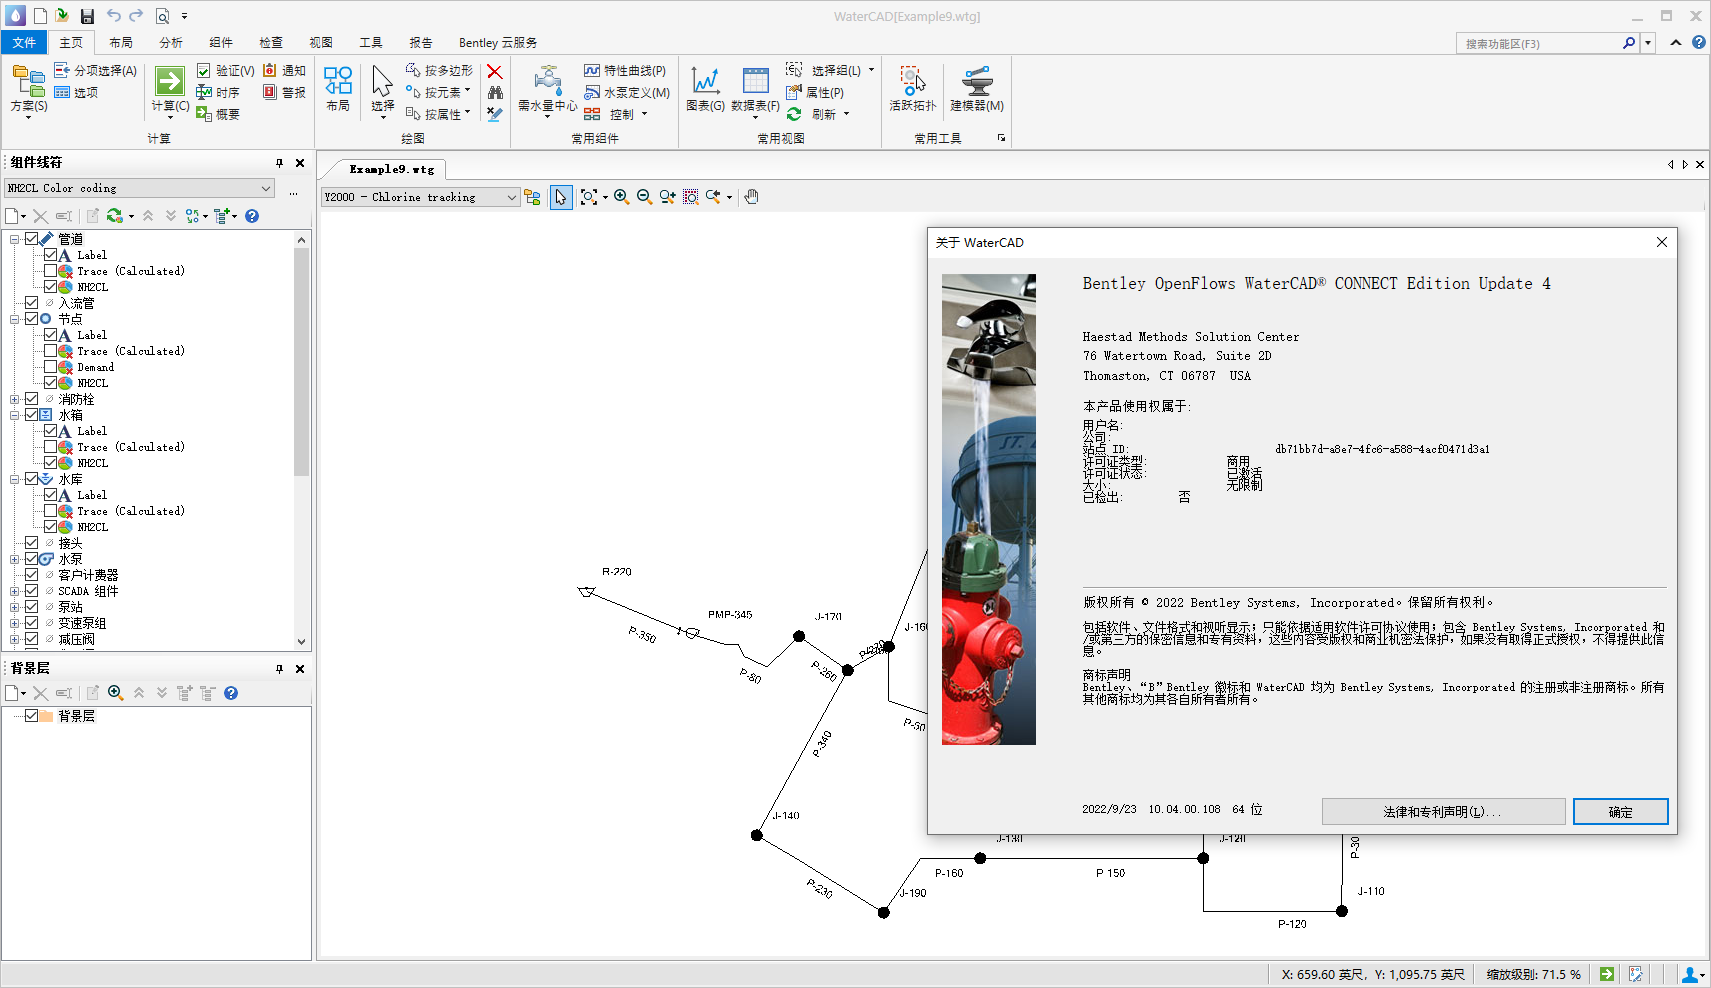Image resolution: width=1711 pixels, height=988 pixels.
Task: Click the Save icon in quick access
Action: [x=87, y=16]
